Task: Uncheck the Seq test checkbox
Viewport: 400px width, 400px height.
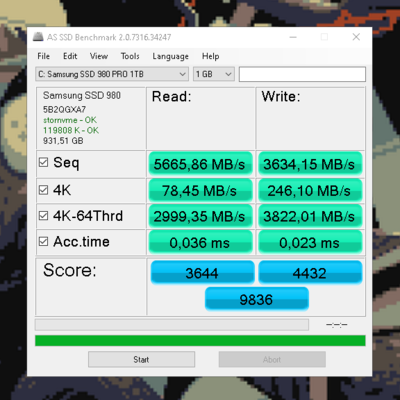Action: pos(43,162)
